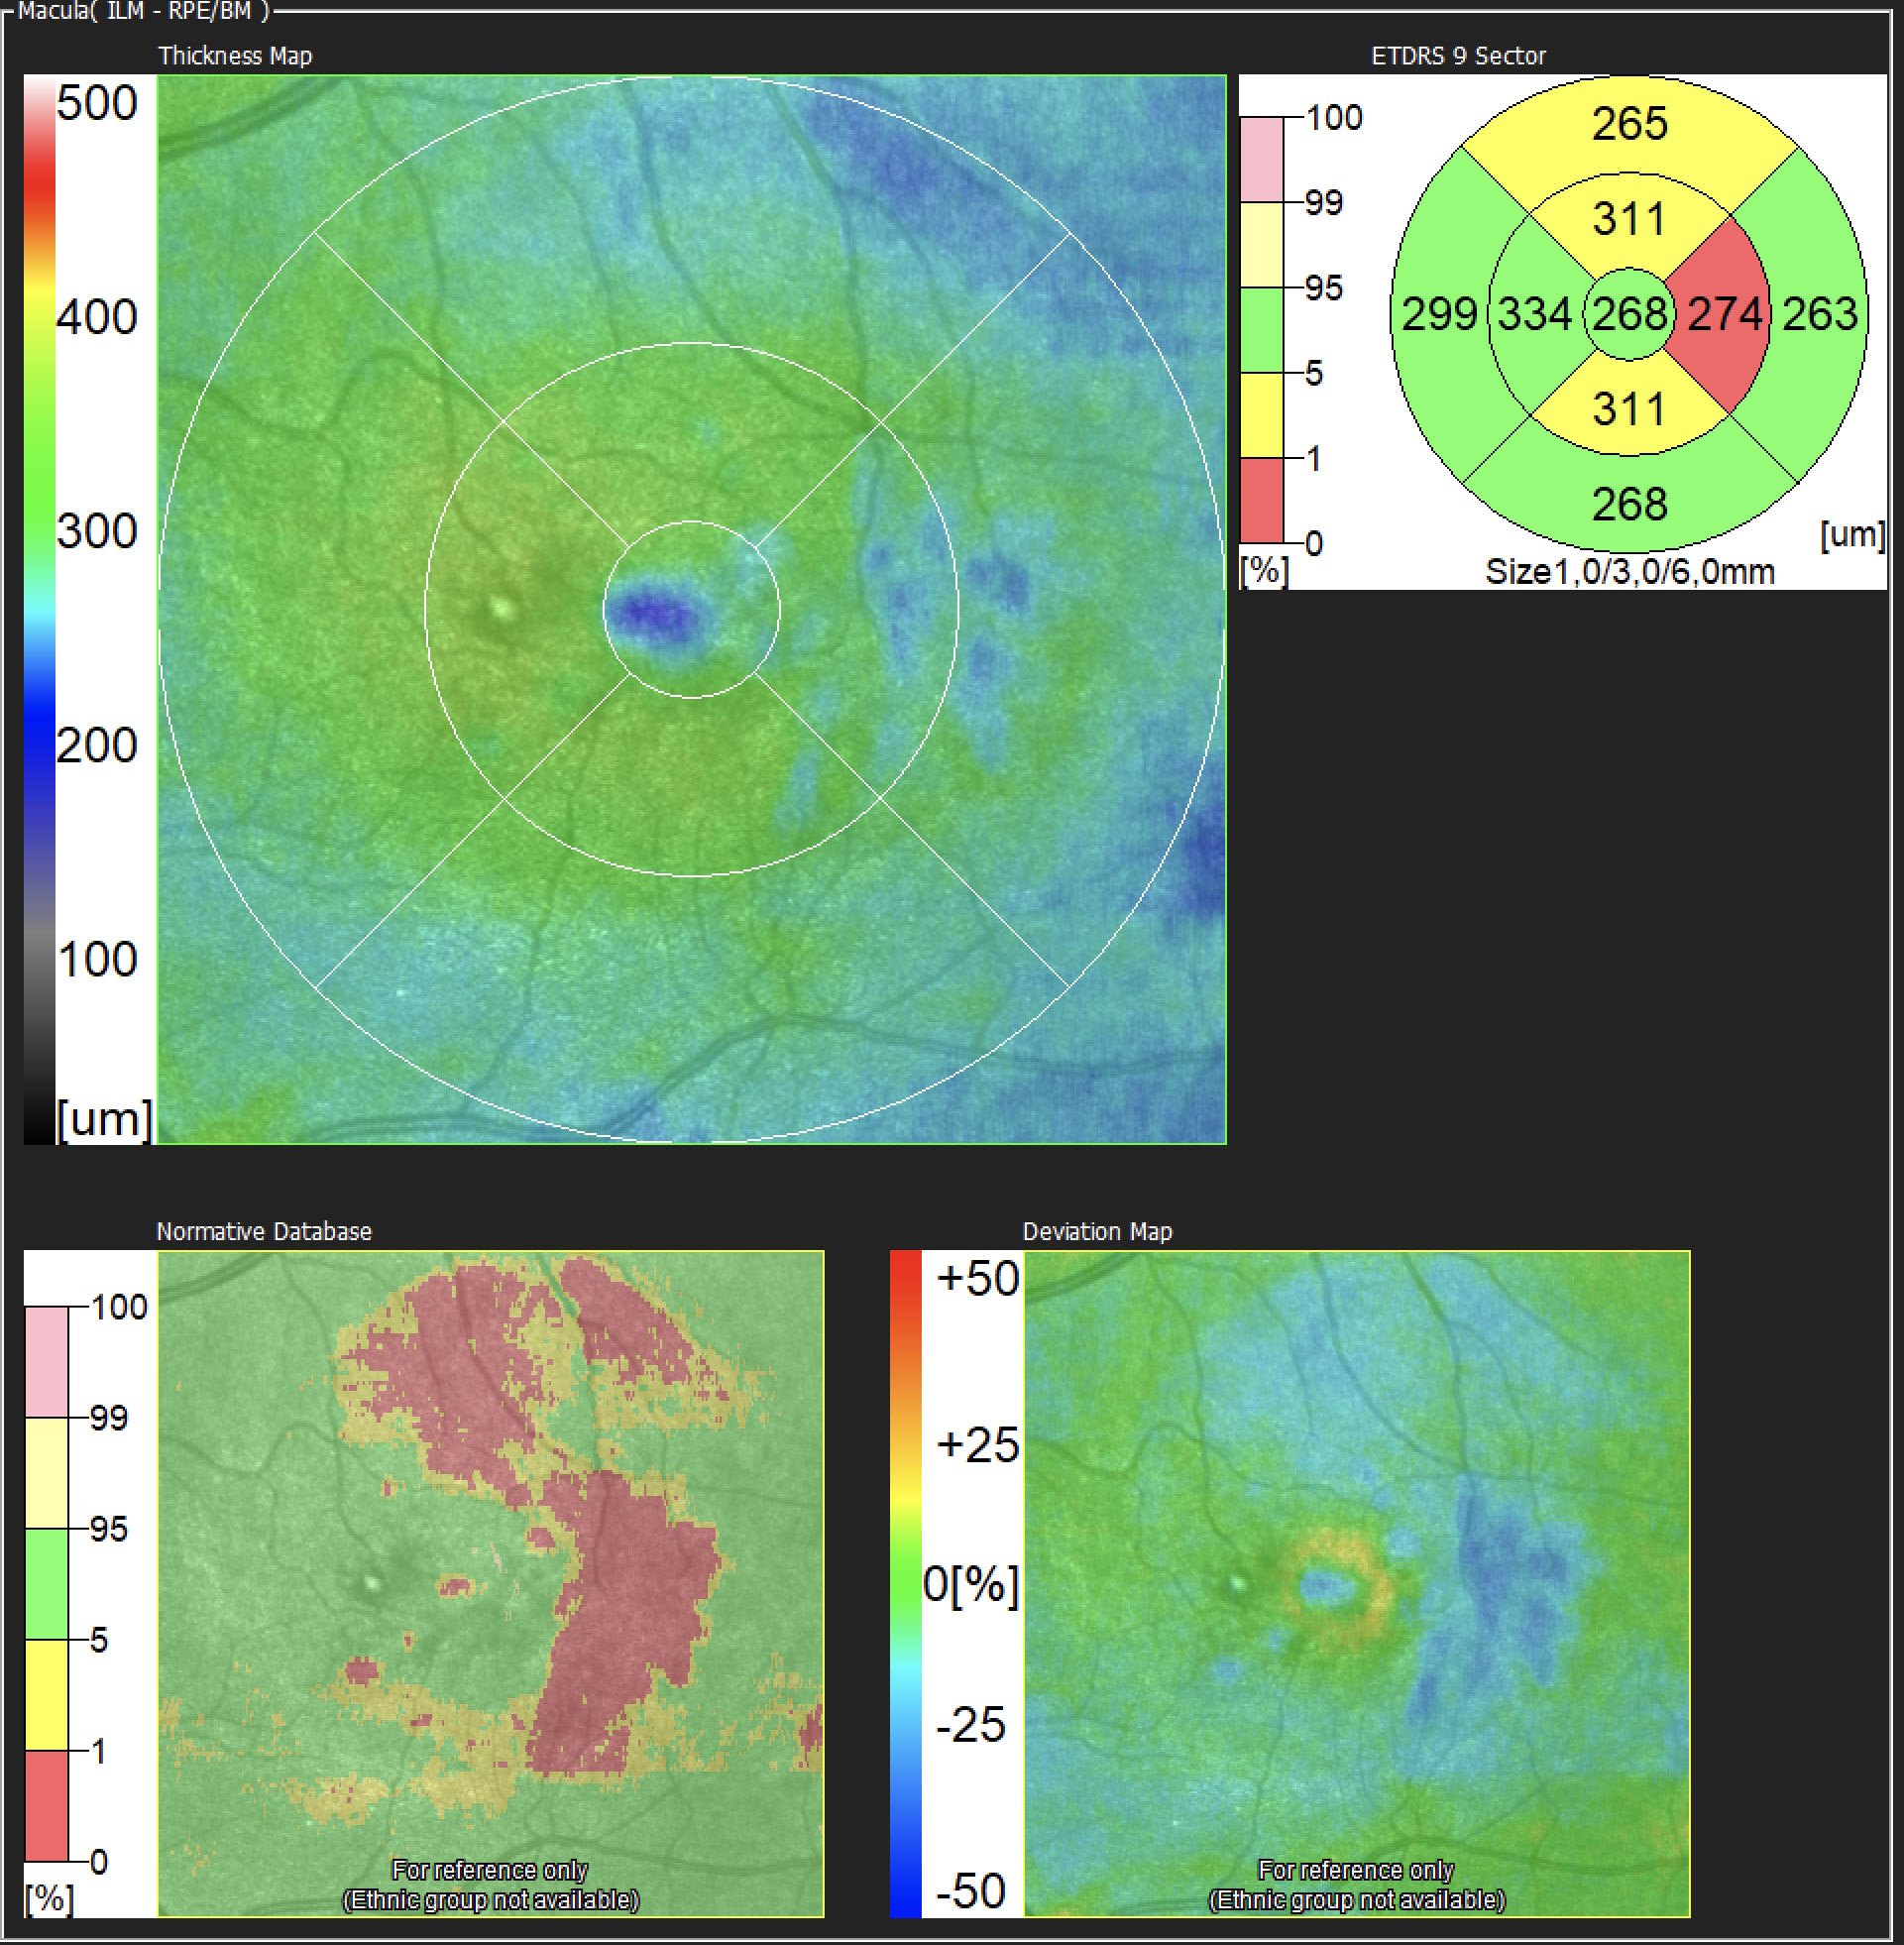Click the green 5-95 percentile swatch in Normative legend
The height and width of the screenshot is (1945, 1904).
46,1583
